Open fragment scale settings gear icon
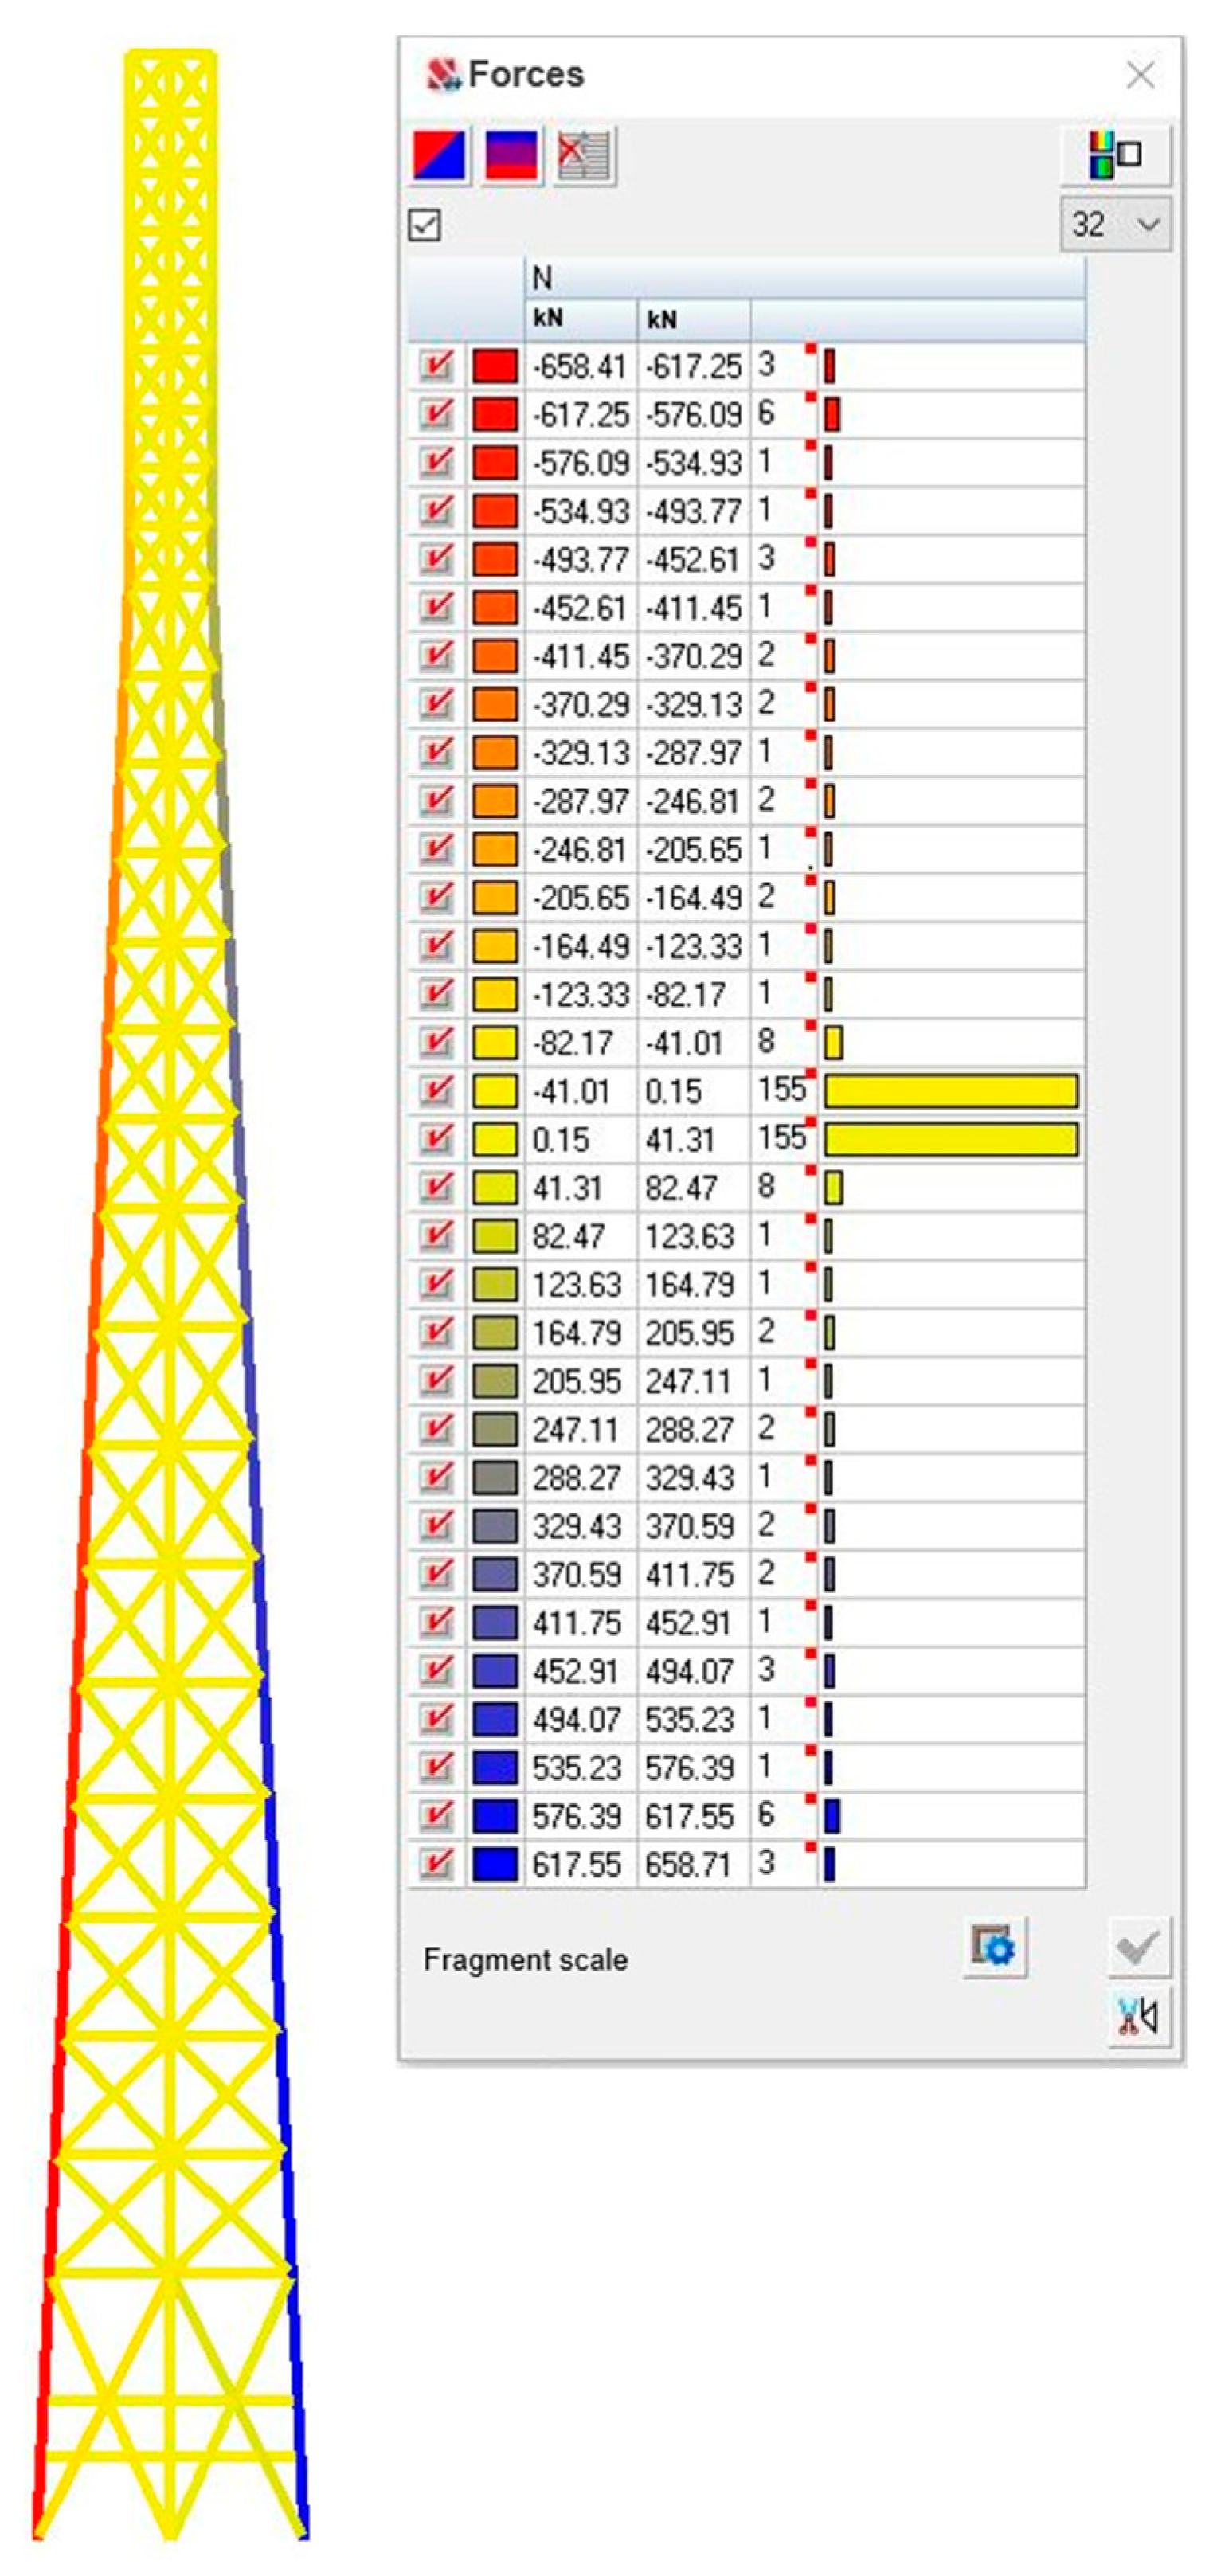1217x2576 pixels. point(994,1946)
